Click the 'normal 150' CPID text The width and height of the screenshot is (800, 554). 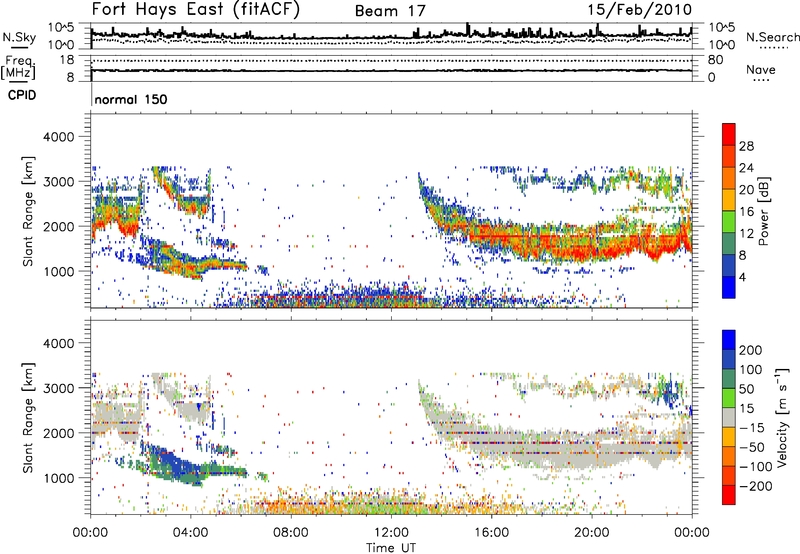click(x=131, y=99)
